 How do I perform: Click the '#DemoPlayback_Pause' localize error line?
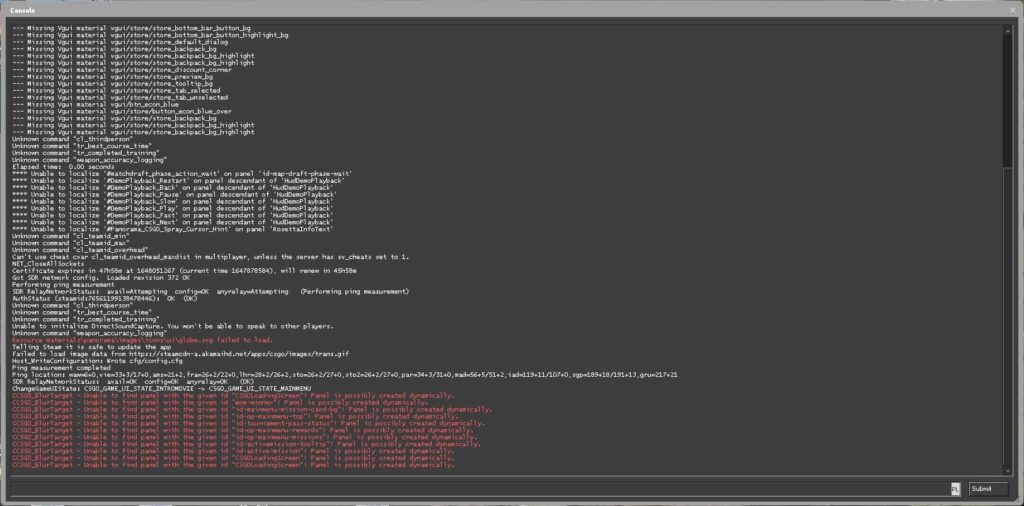[174, 194]
